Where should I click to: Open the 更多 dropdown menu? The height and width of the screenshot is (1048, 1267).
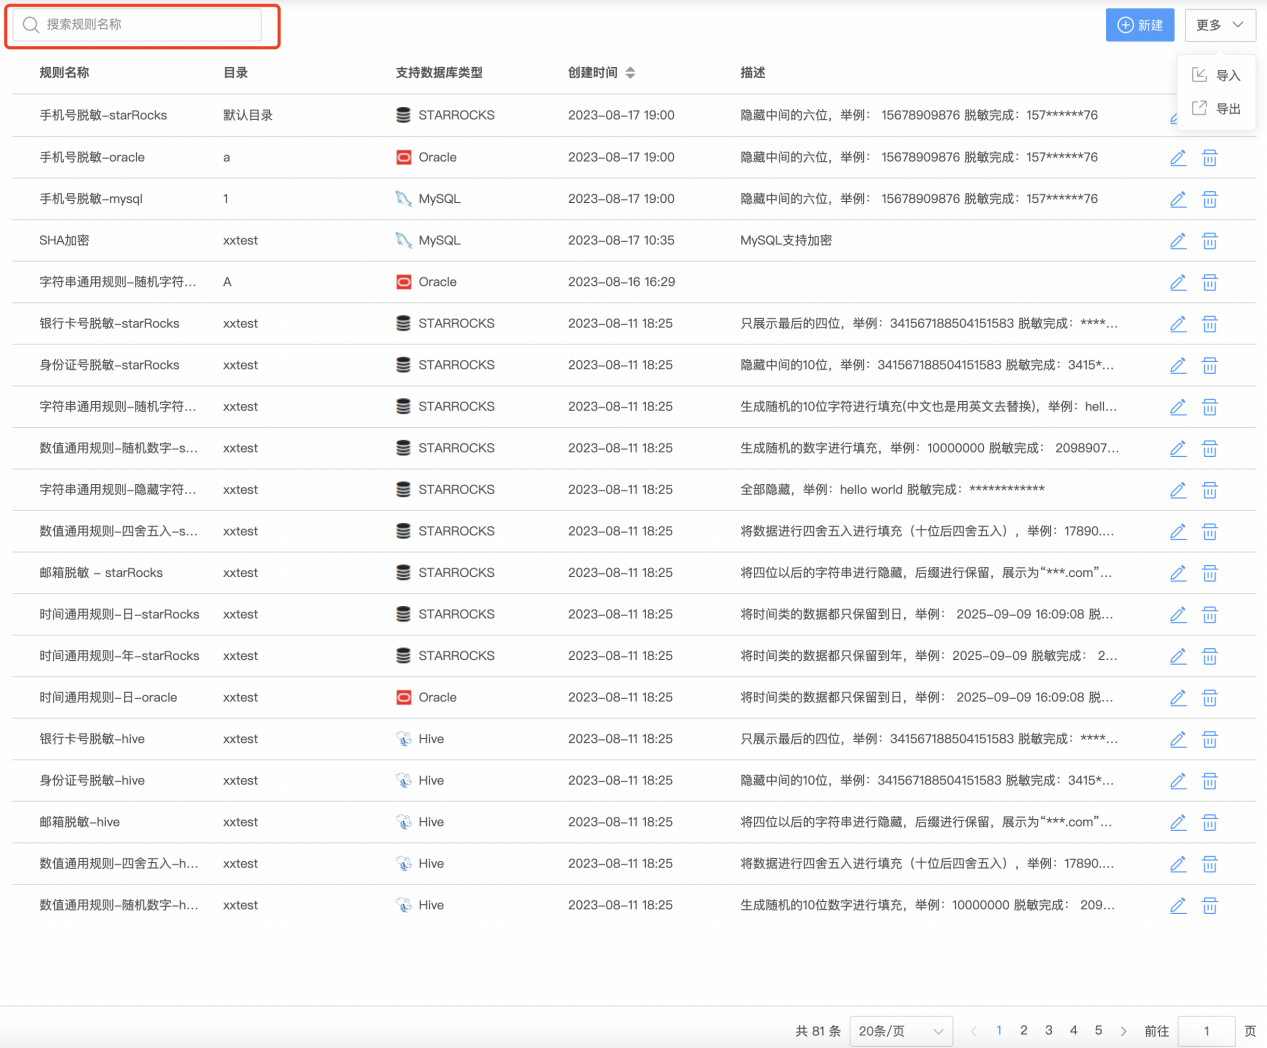1220,25
